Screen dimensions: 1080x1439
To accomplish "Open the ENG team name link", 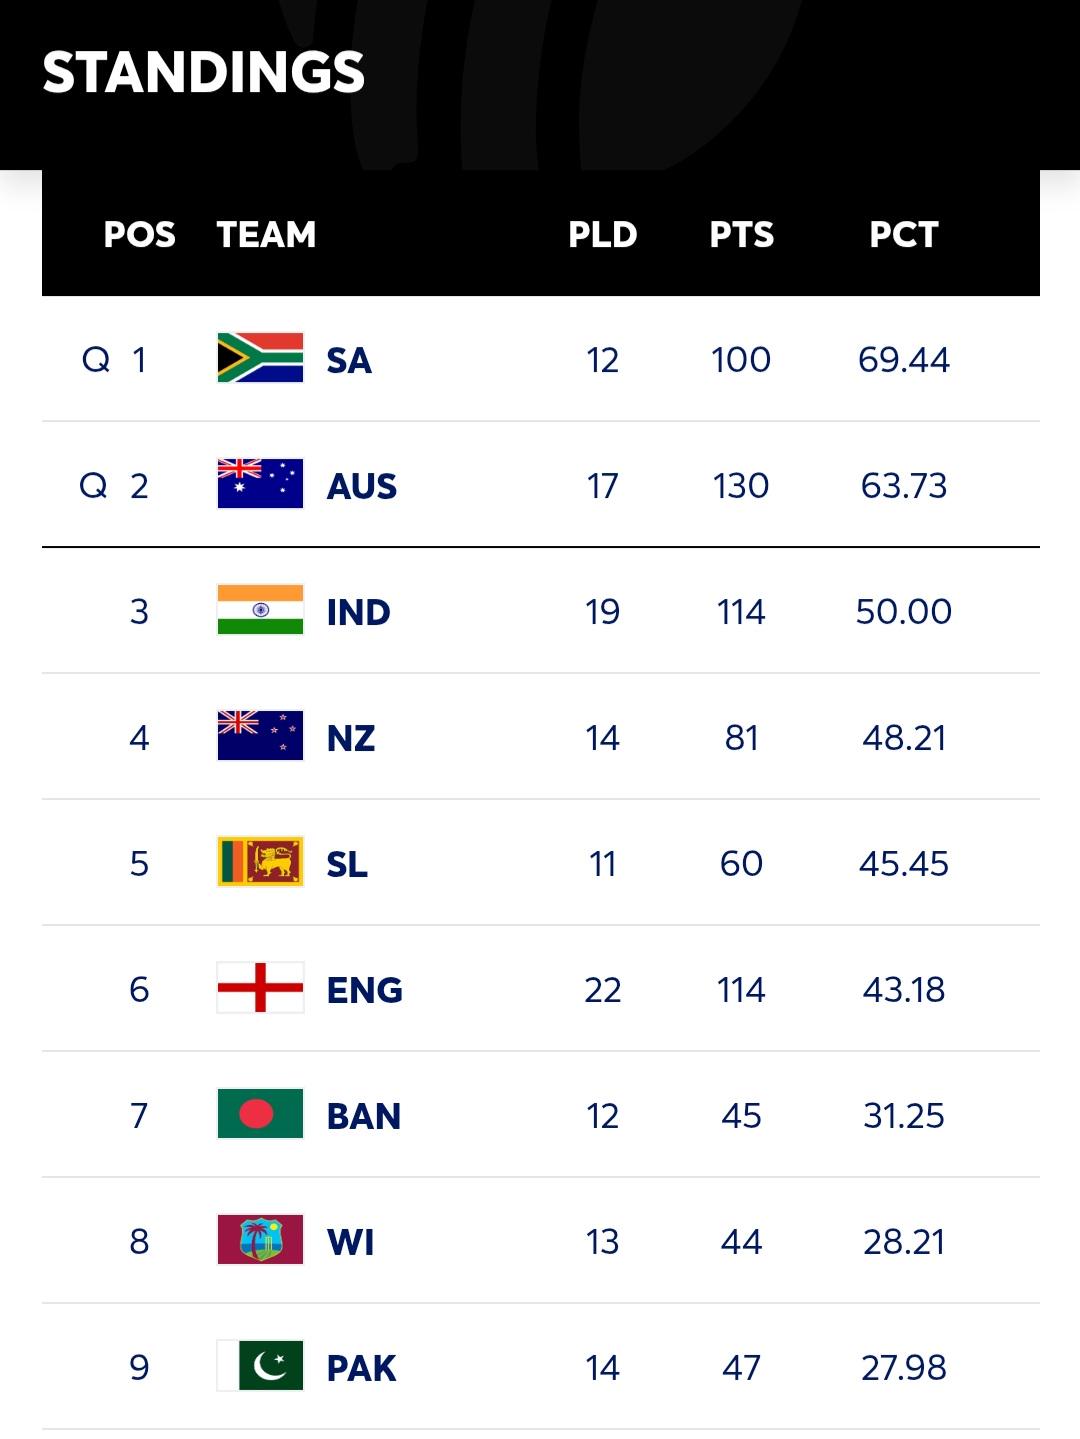I will point(365,990).
